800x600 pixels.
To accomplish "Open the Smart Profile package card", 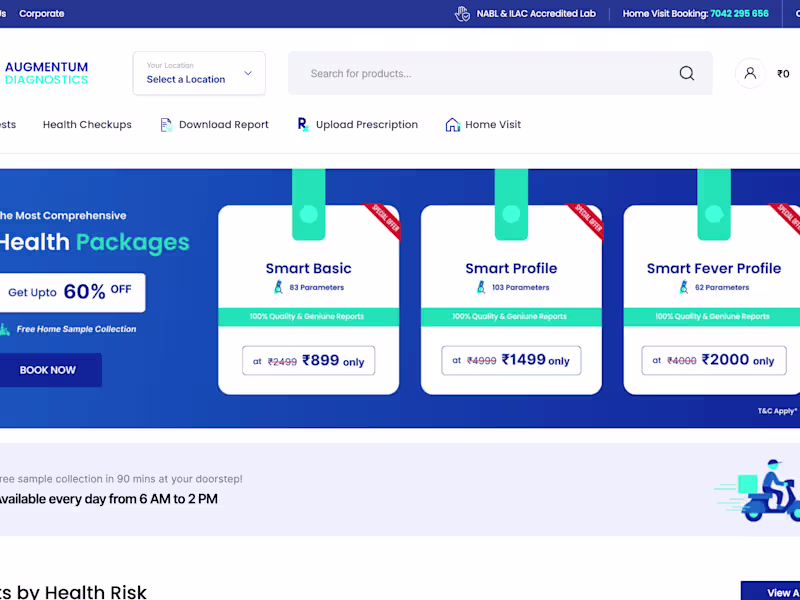I will click(x=511, y=299).
